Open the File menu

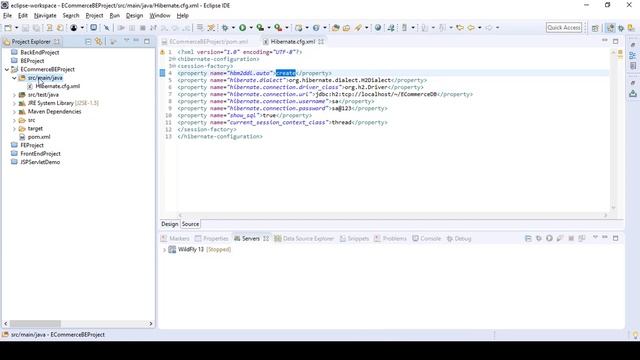click(7, 16)
